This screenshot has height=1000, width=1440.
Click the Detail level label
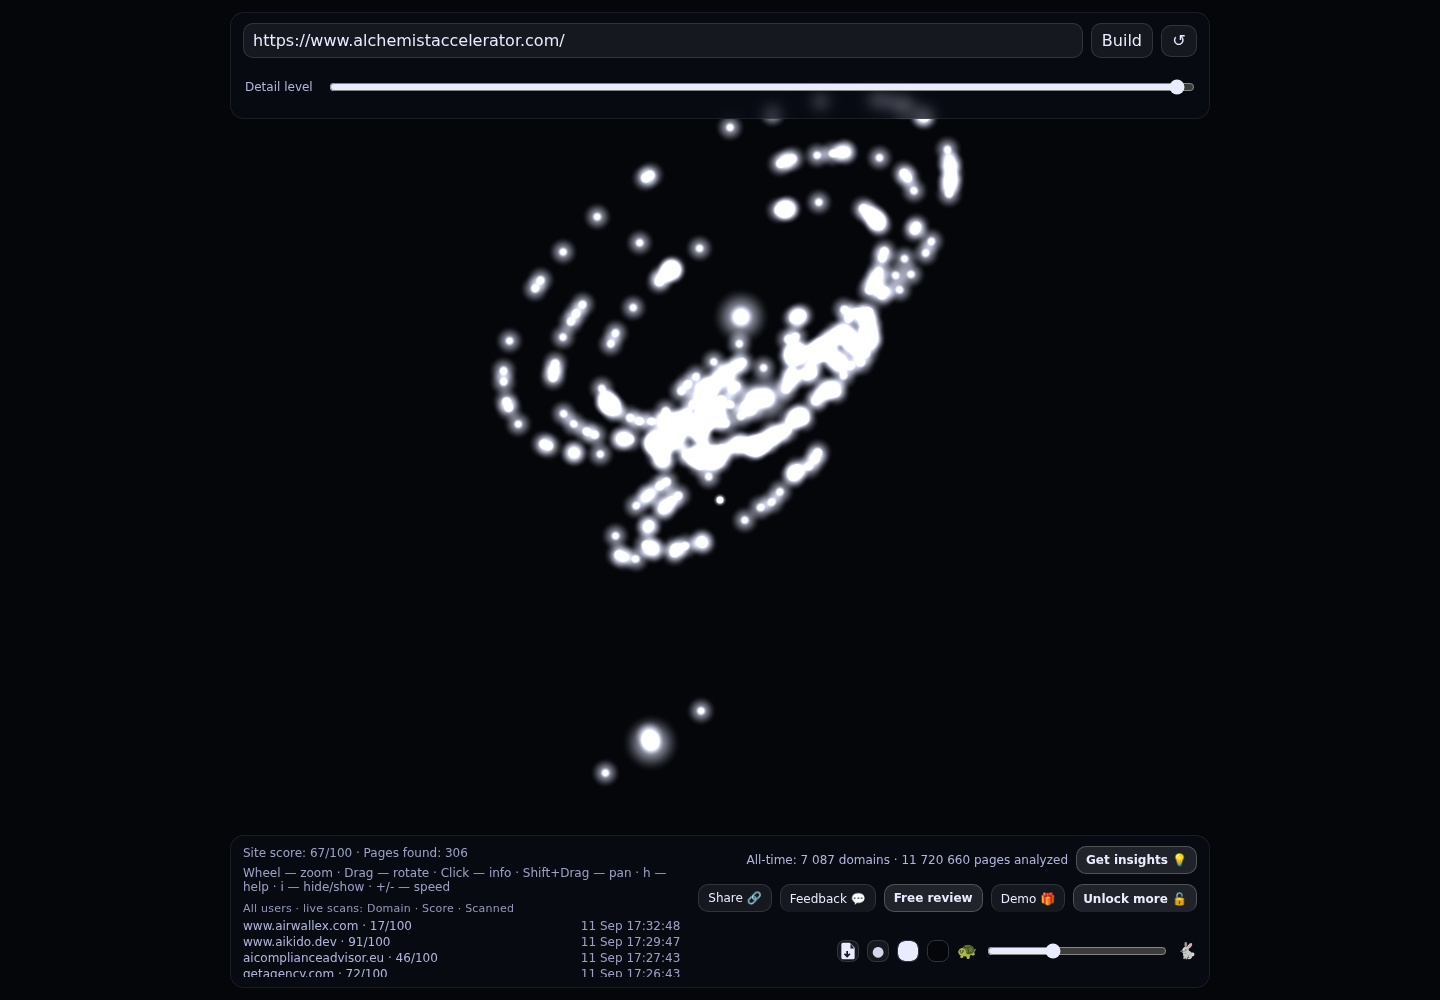279,87
